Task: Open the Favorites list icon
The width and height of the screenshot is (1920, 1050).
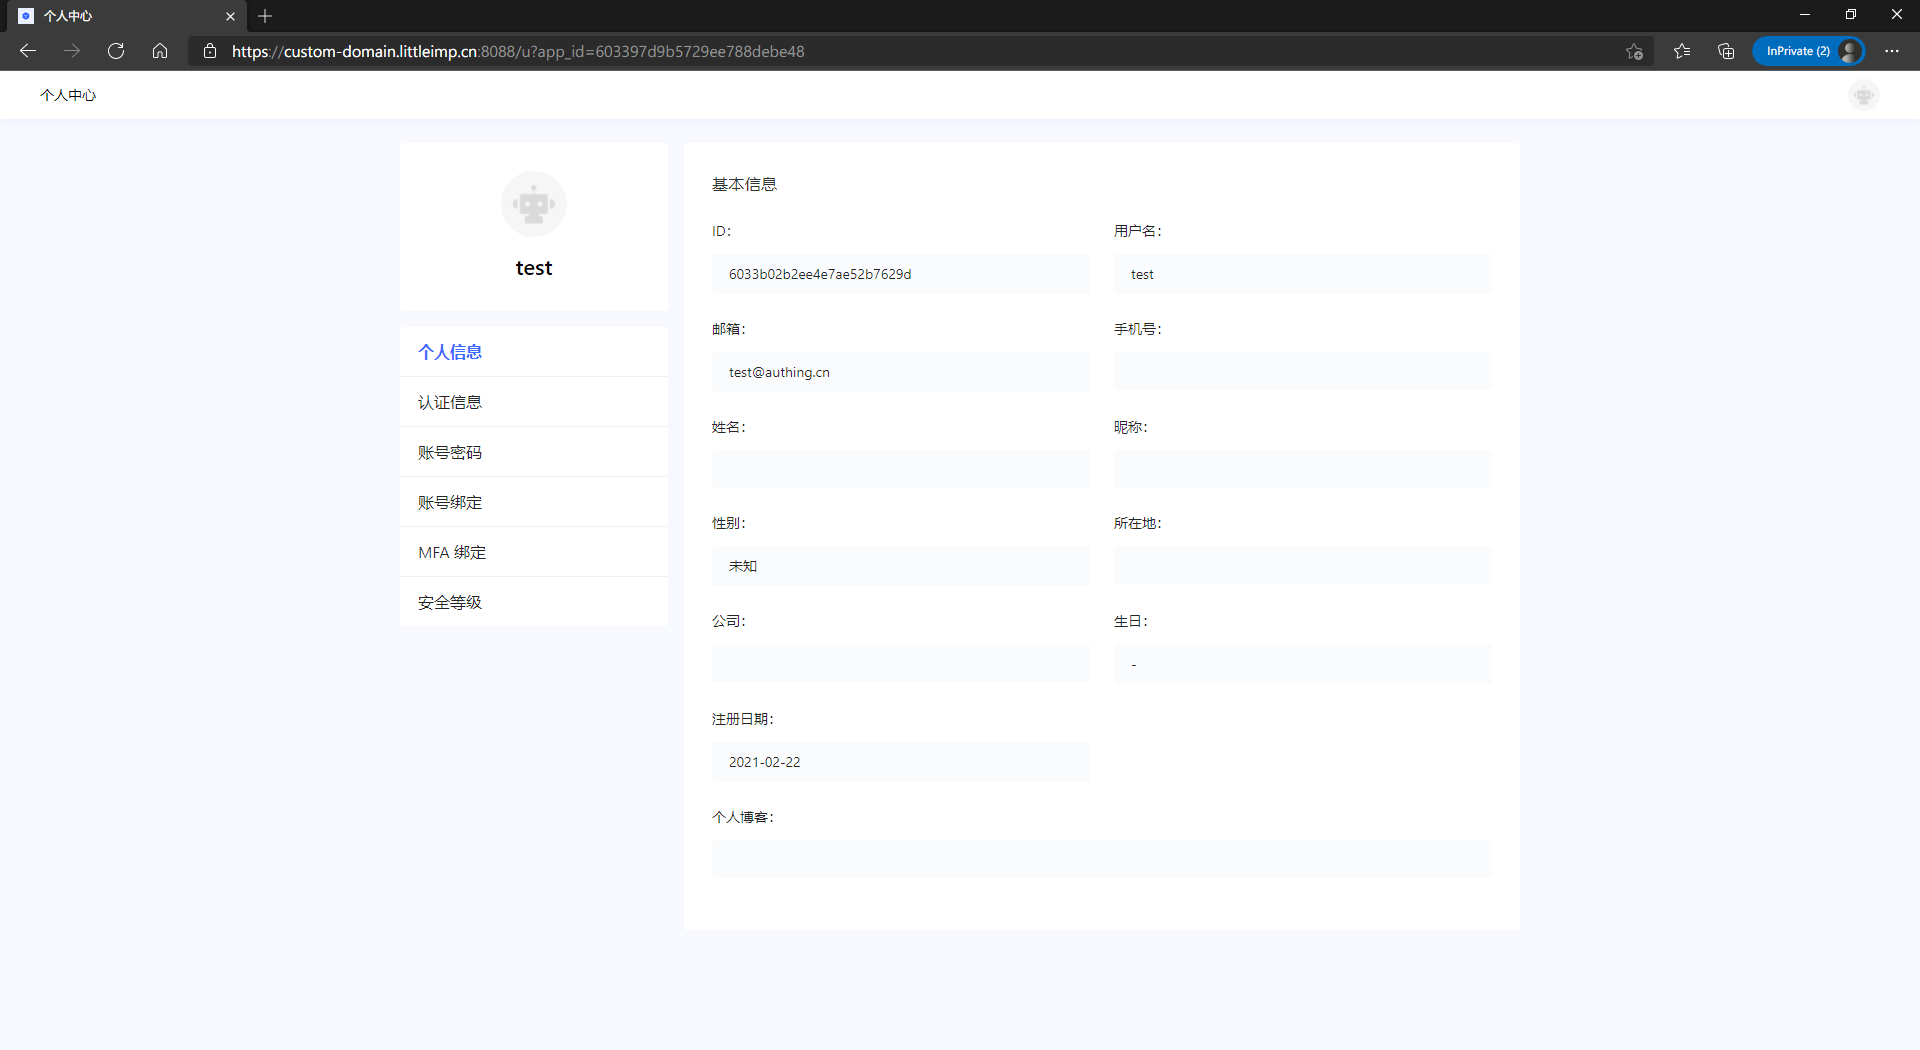Action: coord(1682,51)
